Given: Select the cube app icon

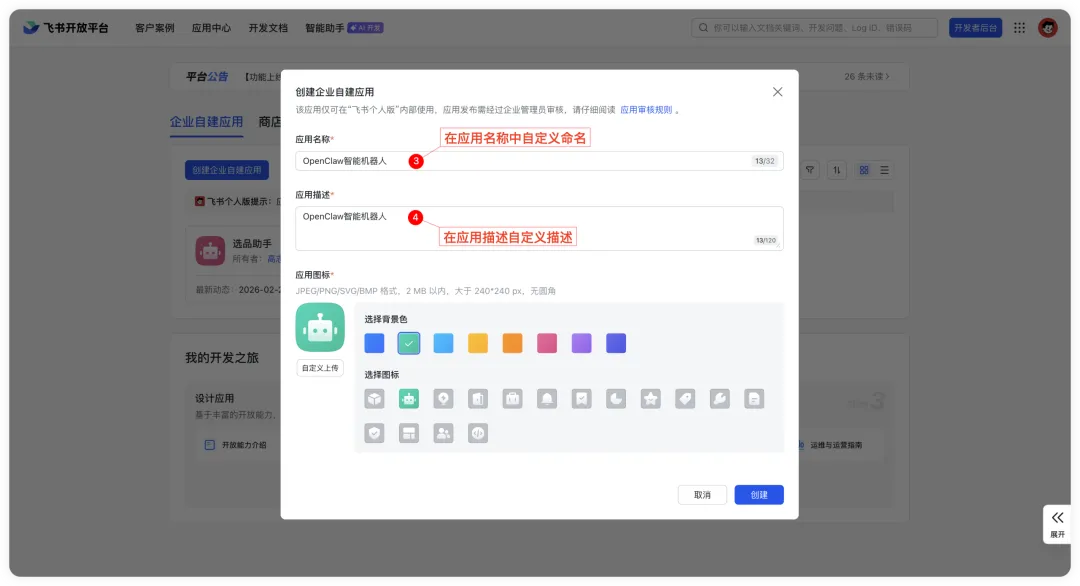Looking at the screenshot, I should tap(374, 399).
